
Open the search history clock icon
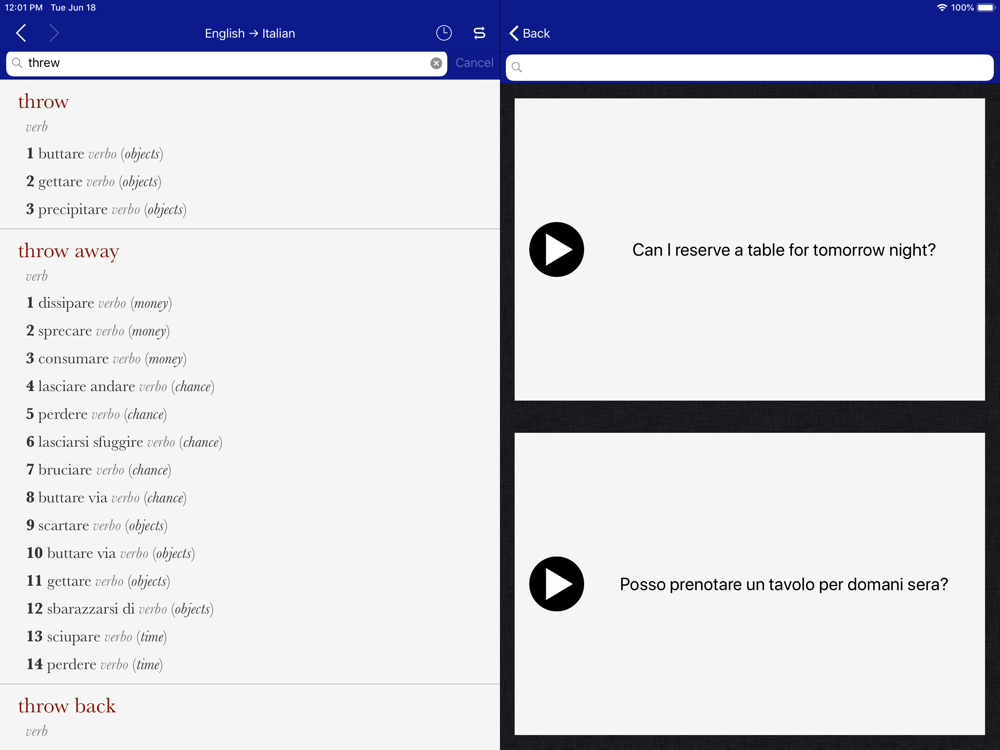(x=444, y=33)
